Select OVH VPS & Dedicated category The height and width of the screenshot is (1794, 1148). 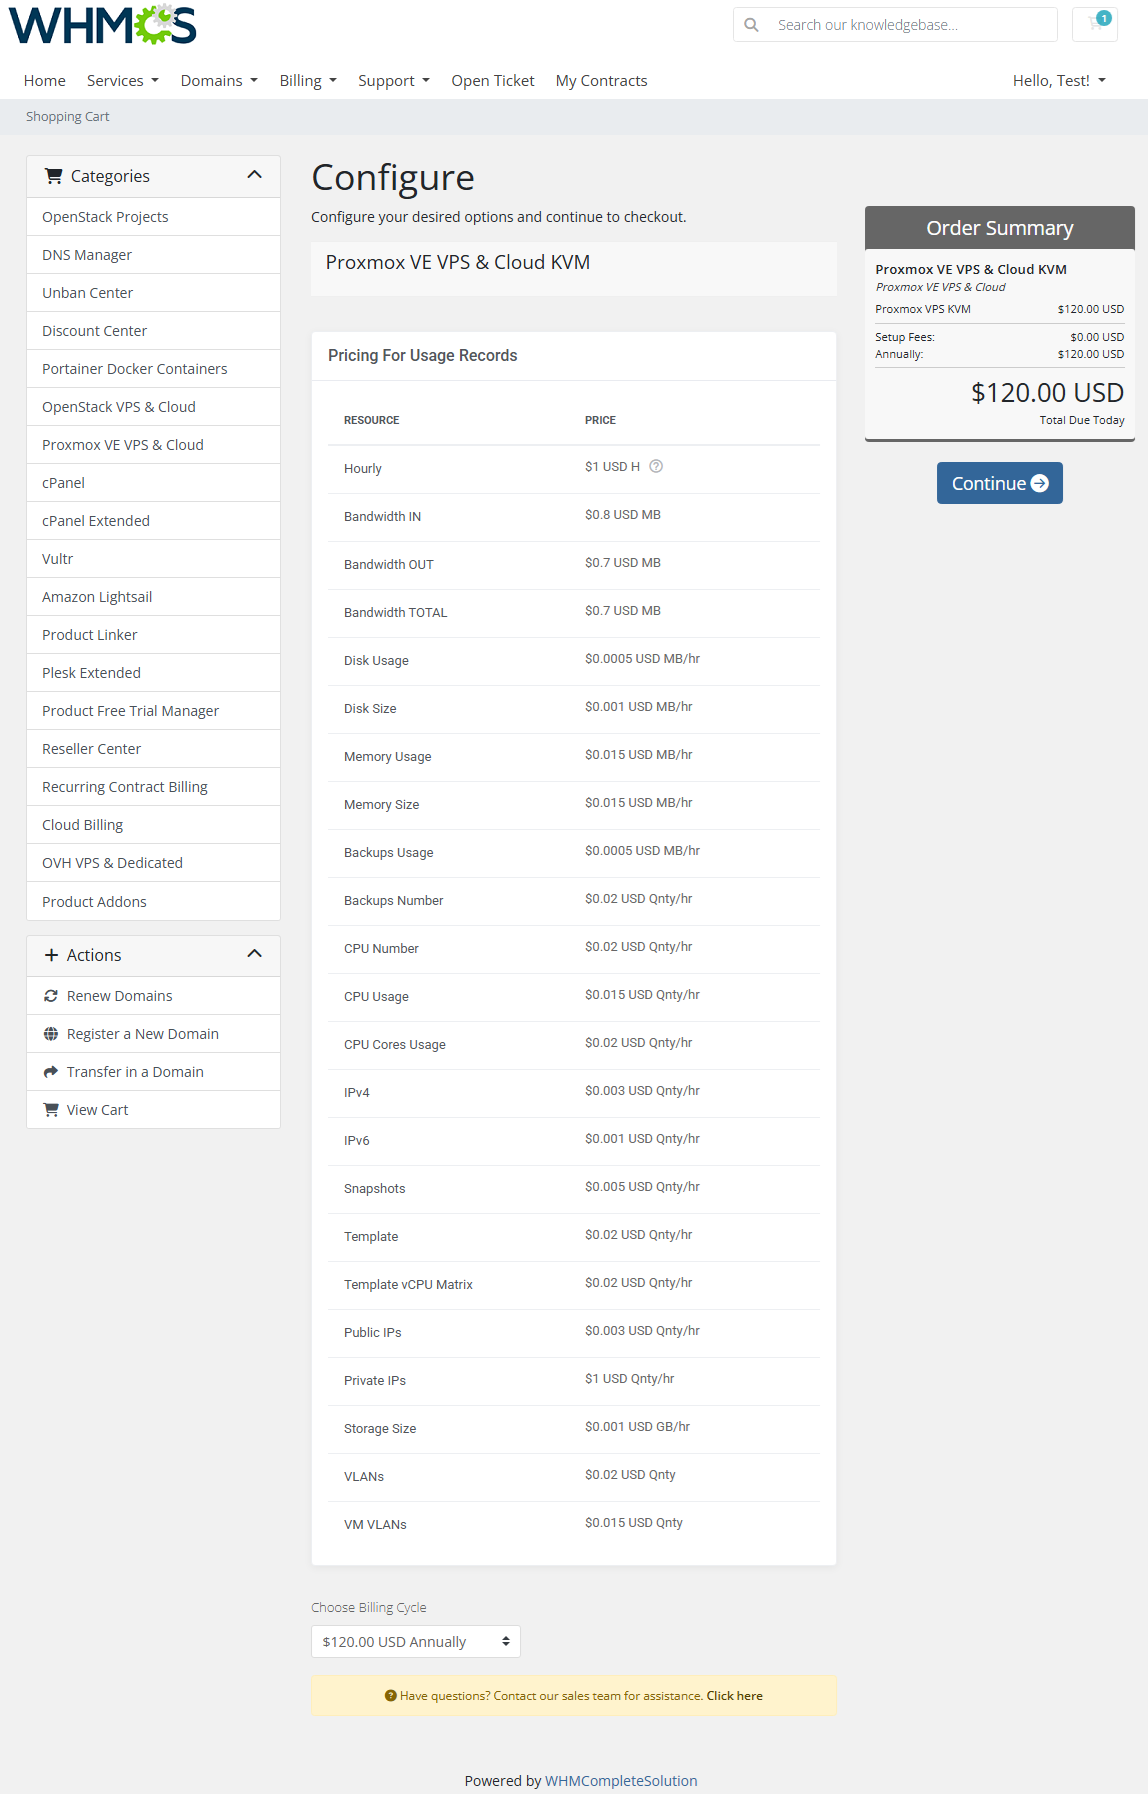[x=153, y=863]
